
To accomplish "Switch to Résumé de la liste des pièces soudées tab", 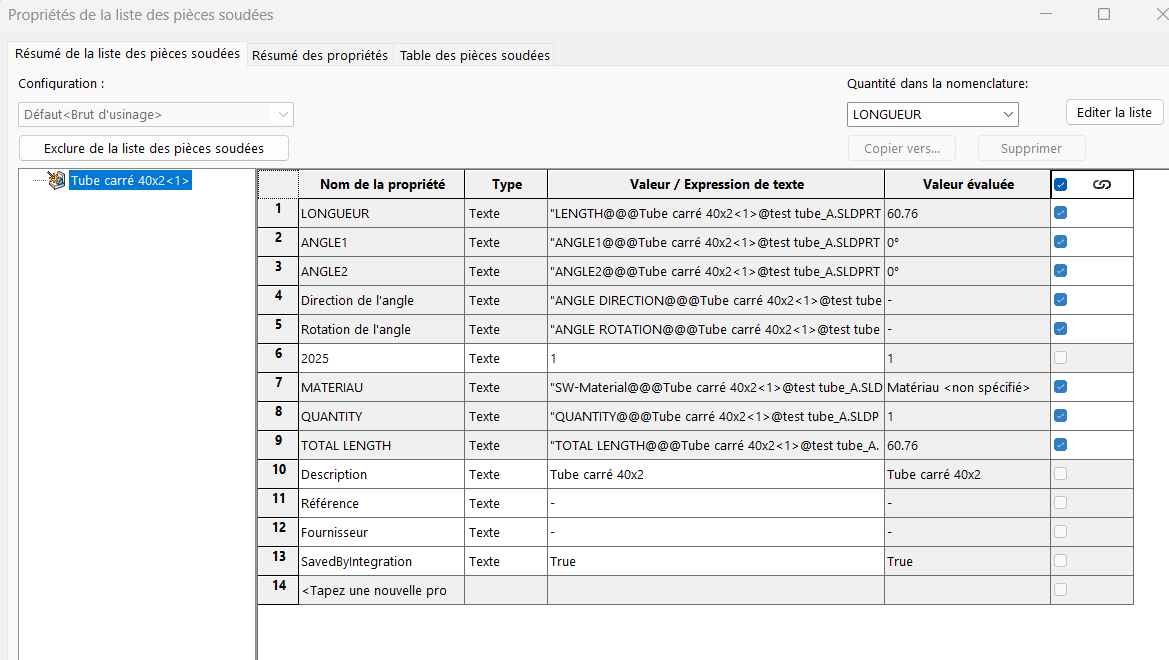I will [127, 54].
